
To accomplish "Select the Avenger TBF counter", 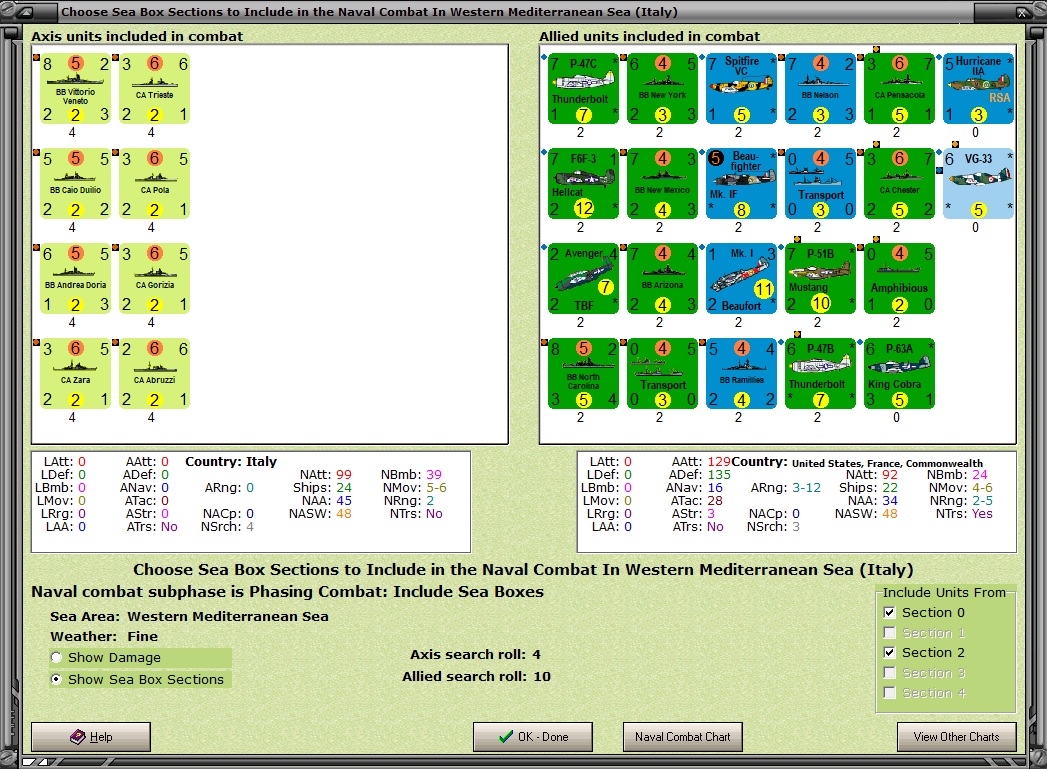I will pyautogui.click(x=583, y=278).
